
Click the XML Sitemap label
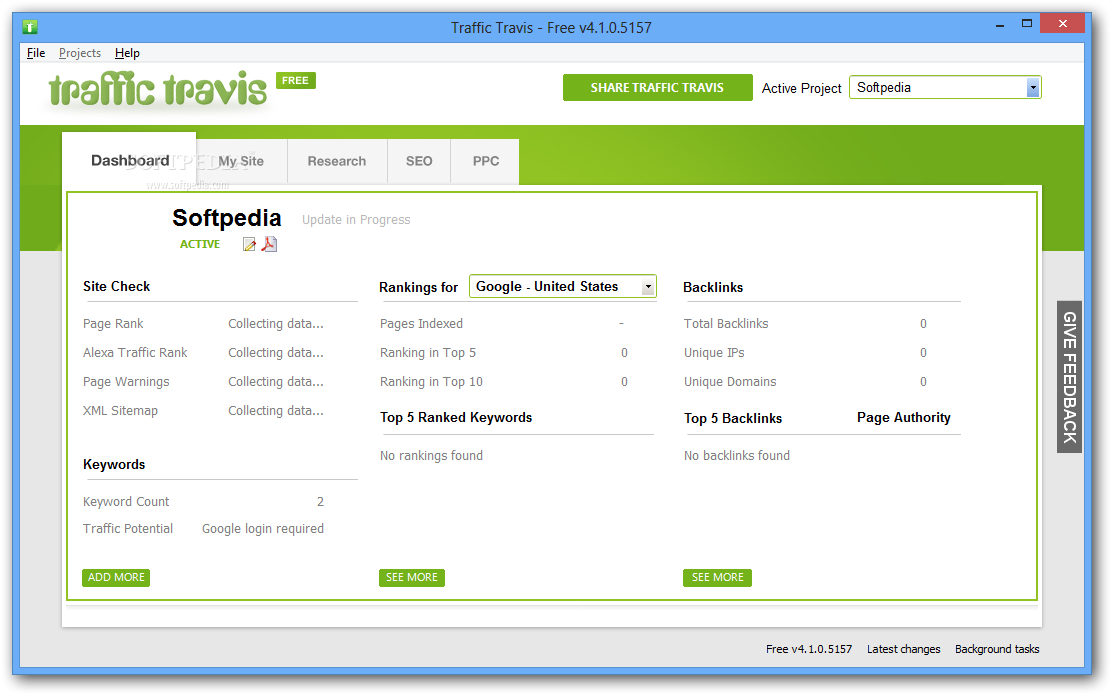coord(121,411)
